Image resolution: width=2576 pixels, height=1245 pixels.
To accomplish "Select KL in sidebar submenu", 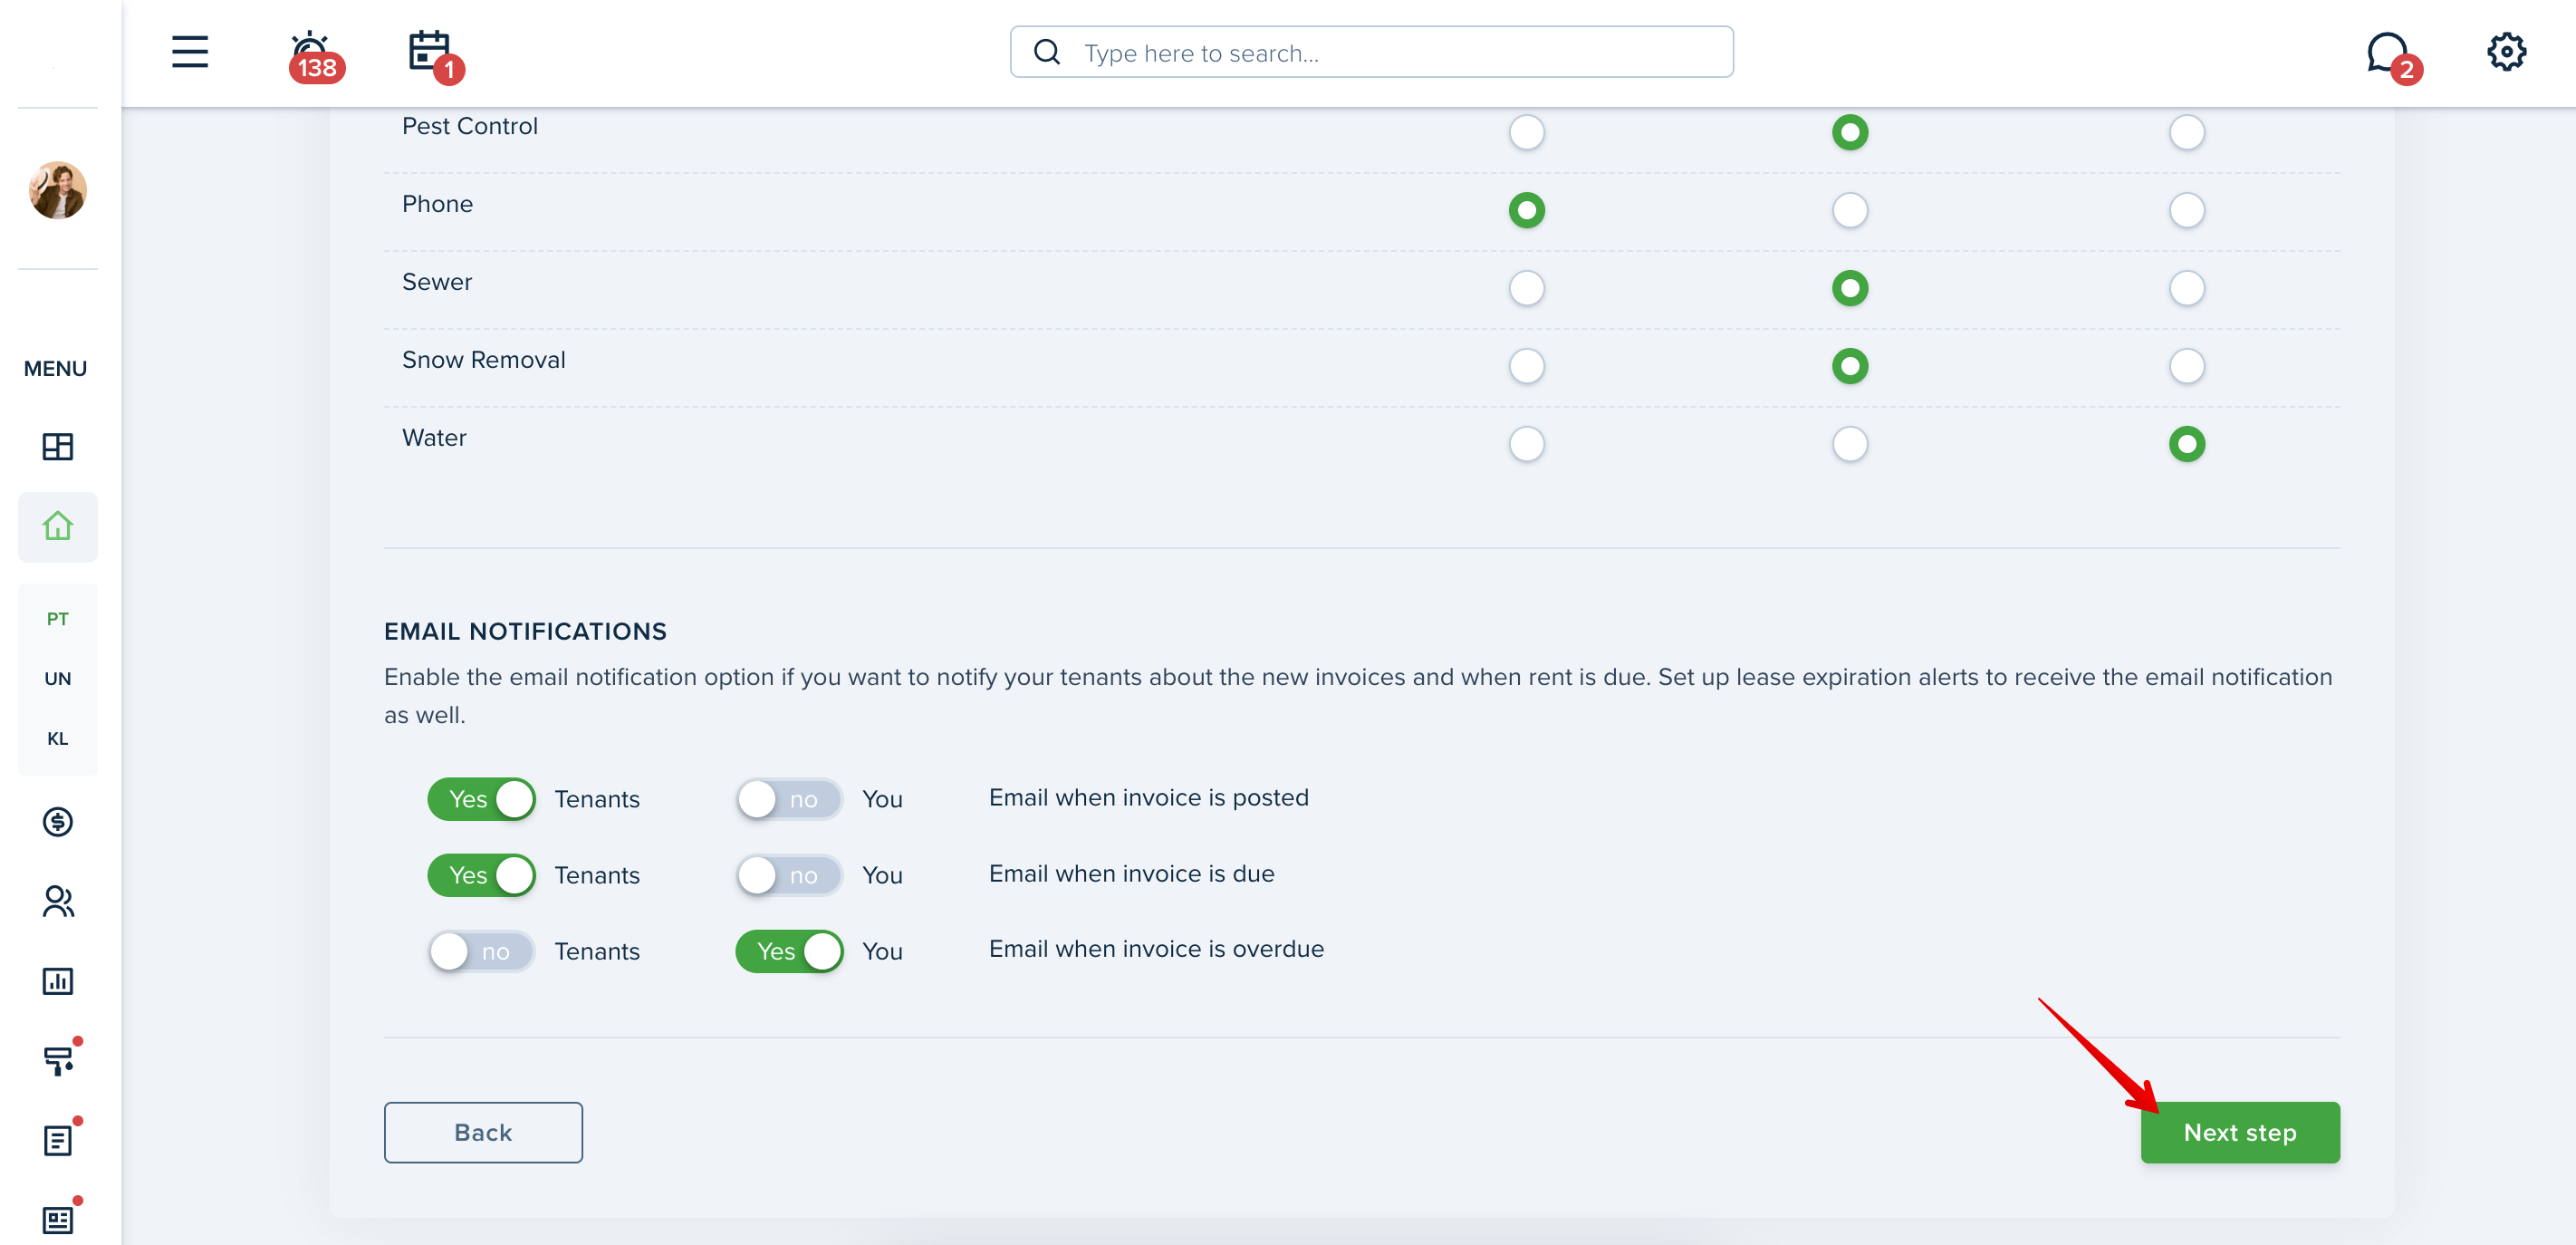I will (58, 739).
